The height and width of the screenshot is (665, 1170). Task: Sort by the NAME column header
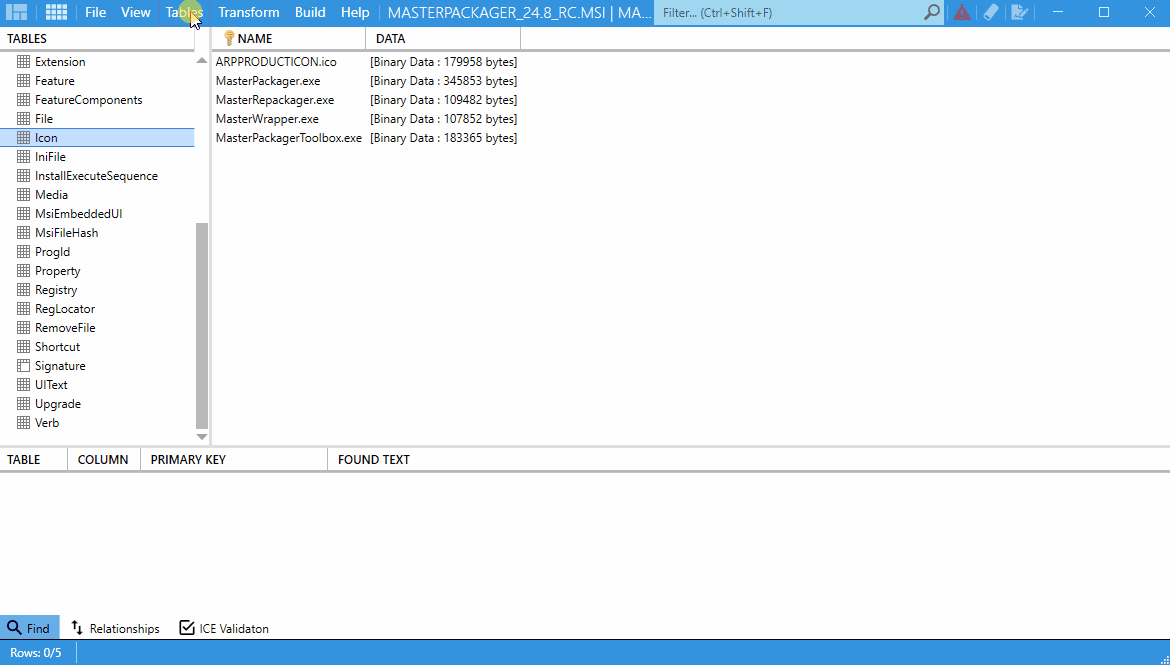pyautogui.click(x=289, y=39)
